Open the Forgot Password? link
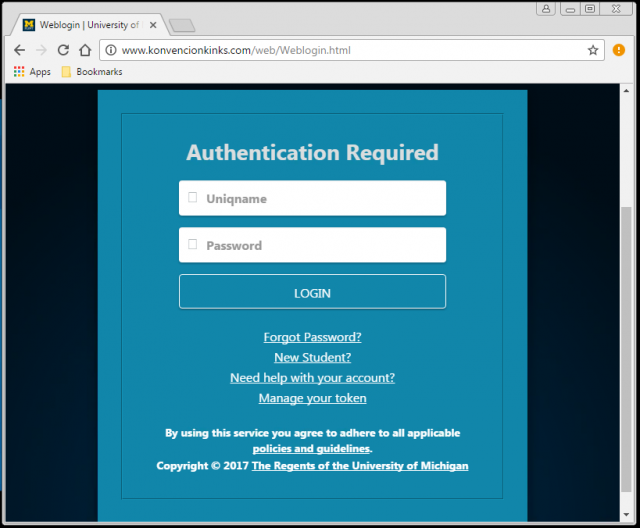 point(312,337)
